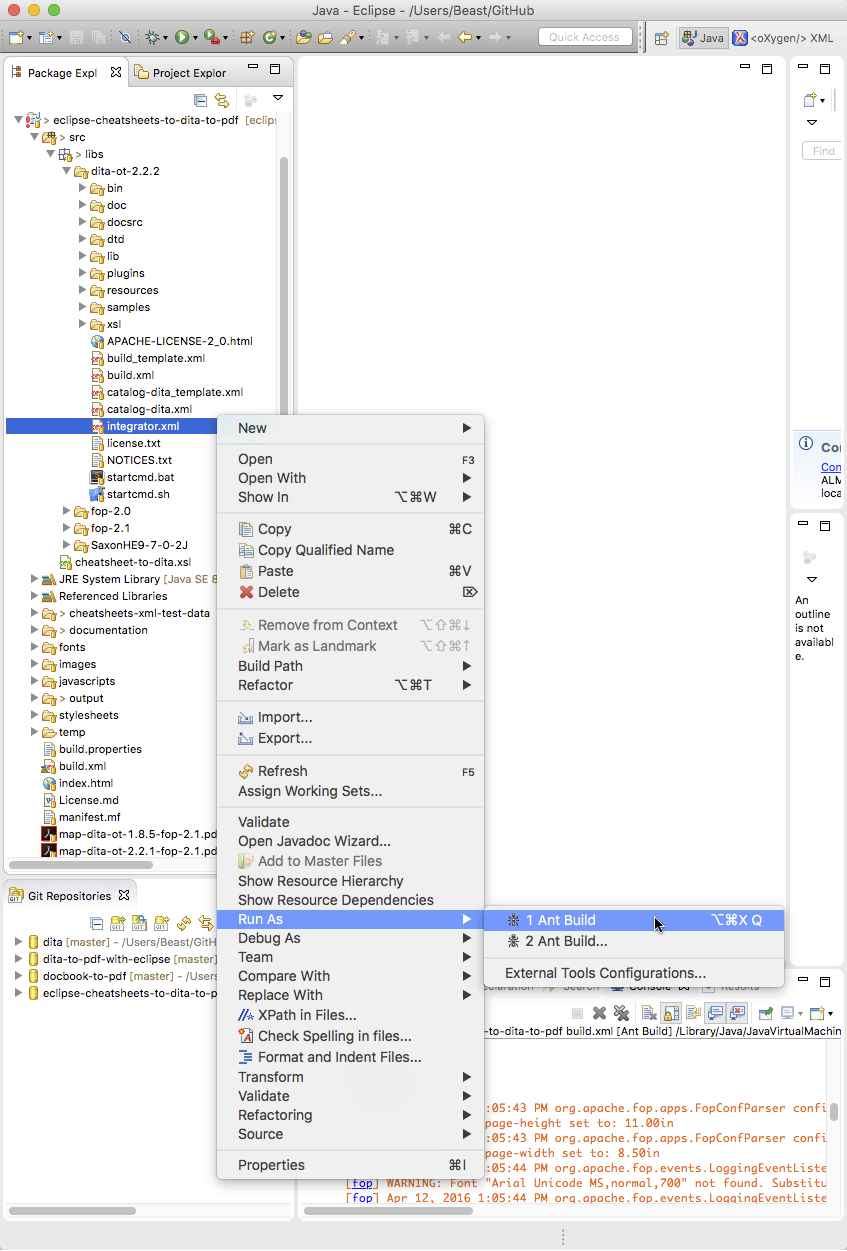Viewport: 847px width, 1251px height.
Task: Select 1 Ant Build submenu item
Action: point(634,920)
